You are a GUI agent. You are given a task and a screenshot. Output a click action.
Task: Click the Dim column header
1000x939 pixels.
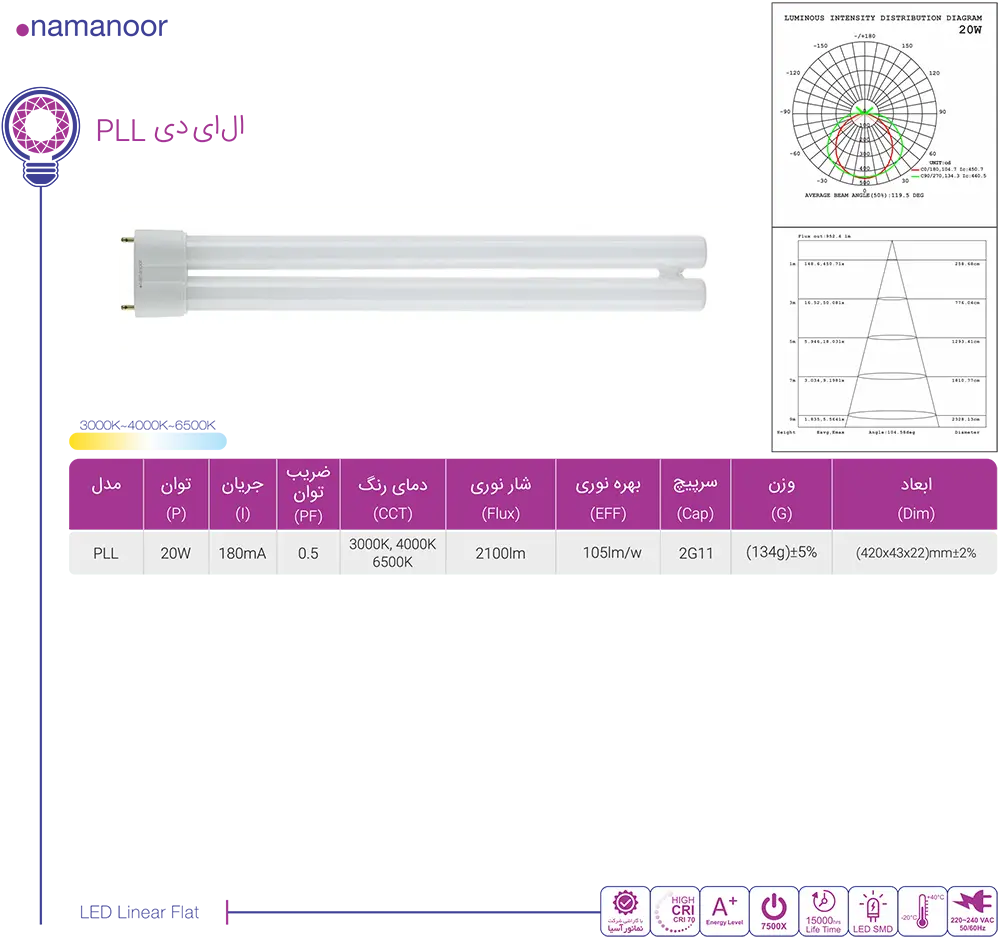(915, 497)
